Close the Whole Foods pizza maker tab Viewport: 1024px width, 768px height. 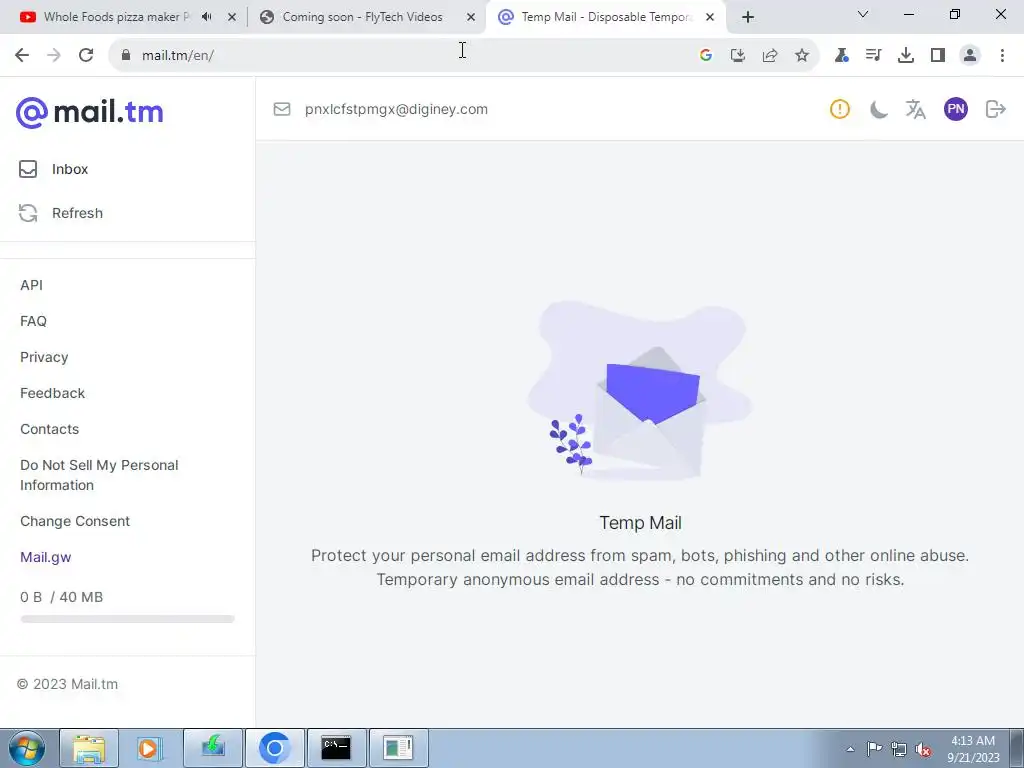pos(232,17)
